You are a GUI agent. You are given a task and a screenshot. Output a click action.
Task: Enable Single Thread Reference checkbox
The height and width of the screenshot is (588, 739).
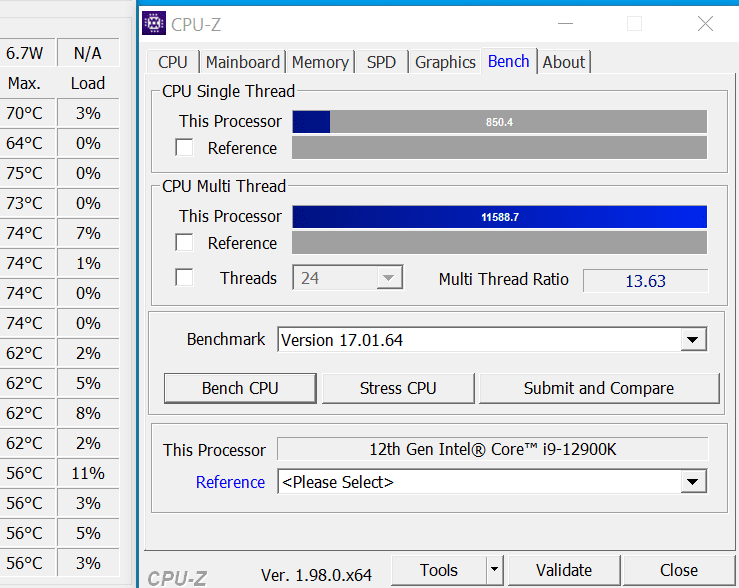(184, 147)
